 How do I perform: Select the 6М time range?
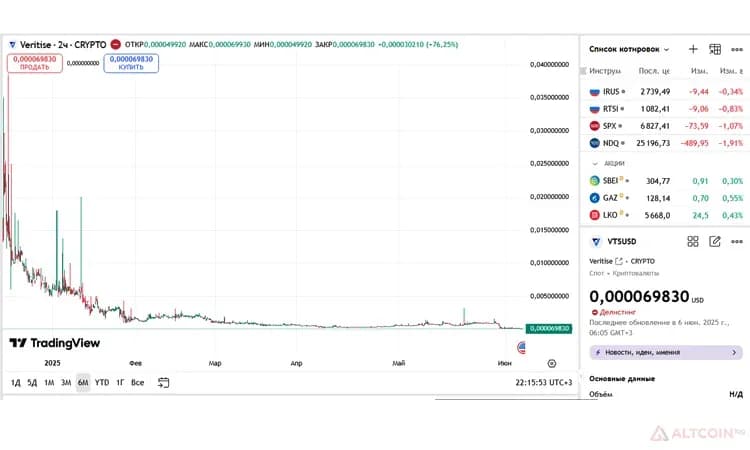(83, 383)
